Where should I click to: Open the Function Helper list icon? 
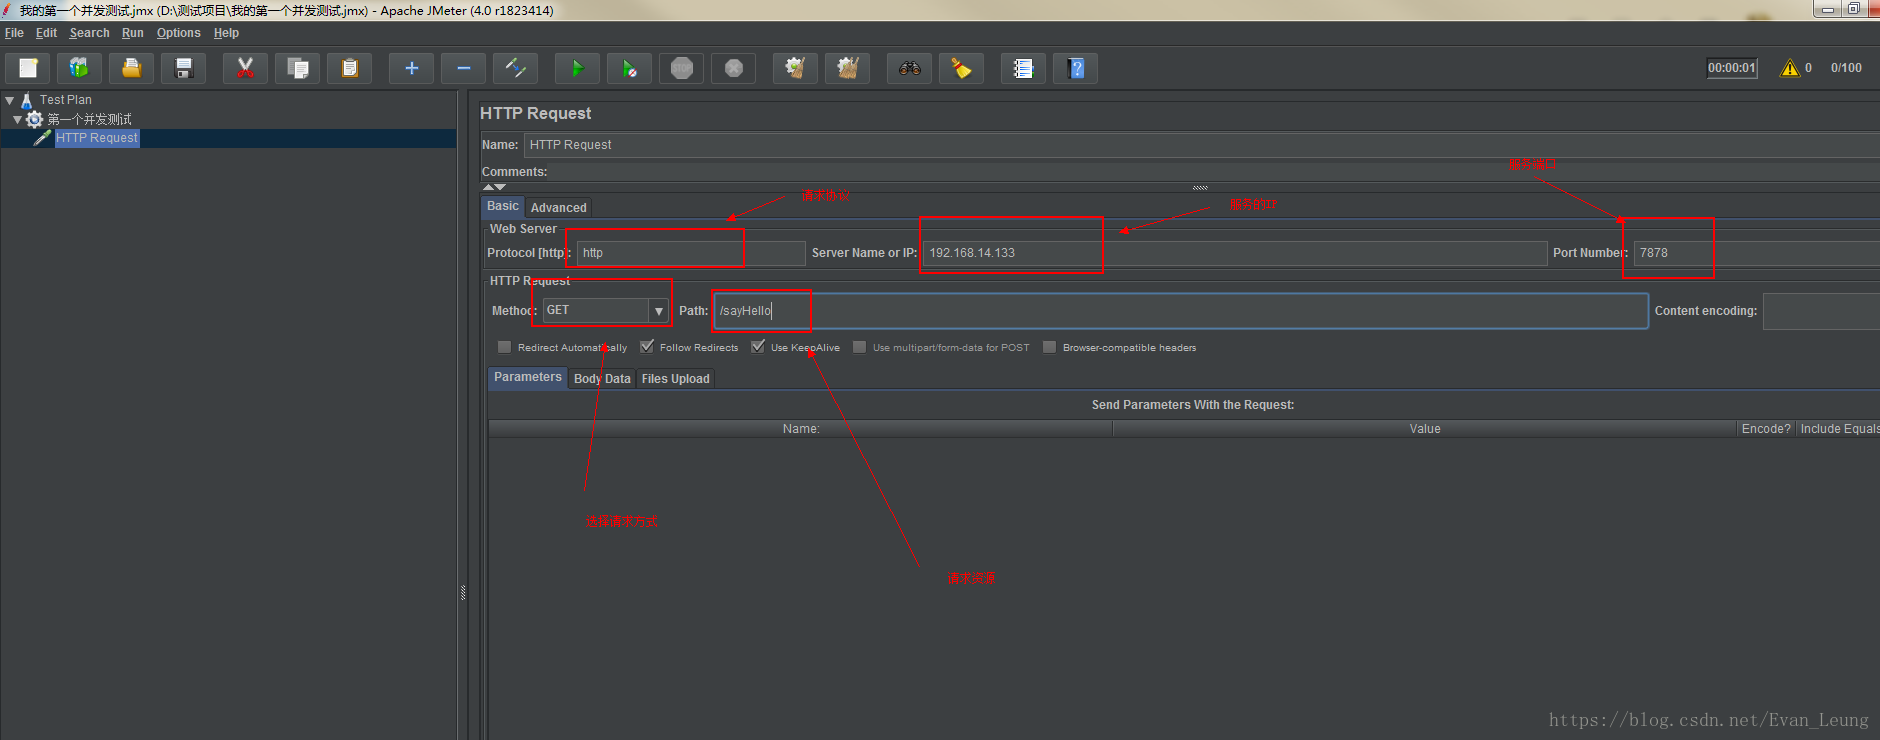click(1023, 68)
